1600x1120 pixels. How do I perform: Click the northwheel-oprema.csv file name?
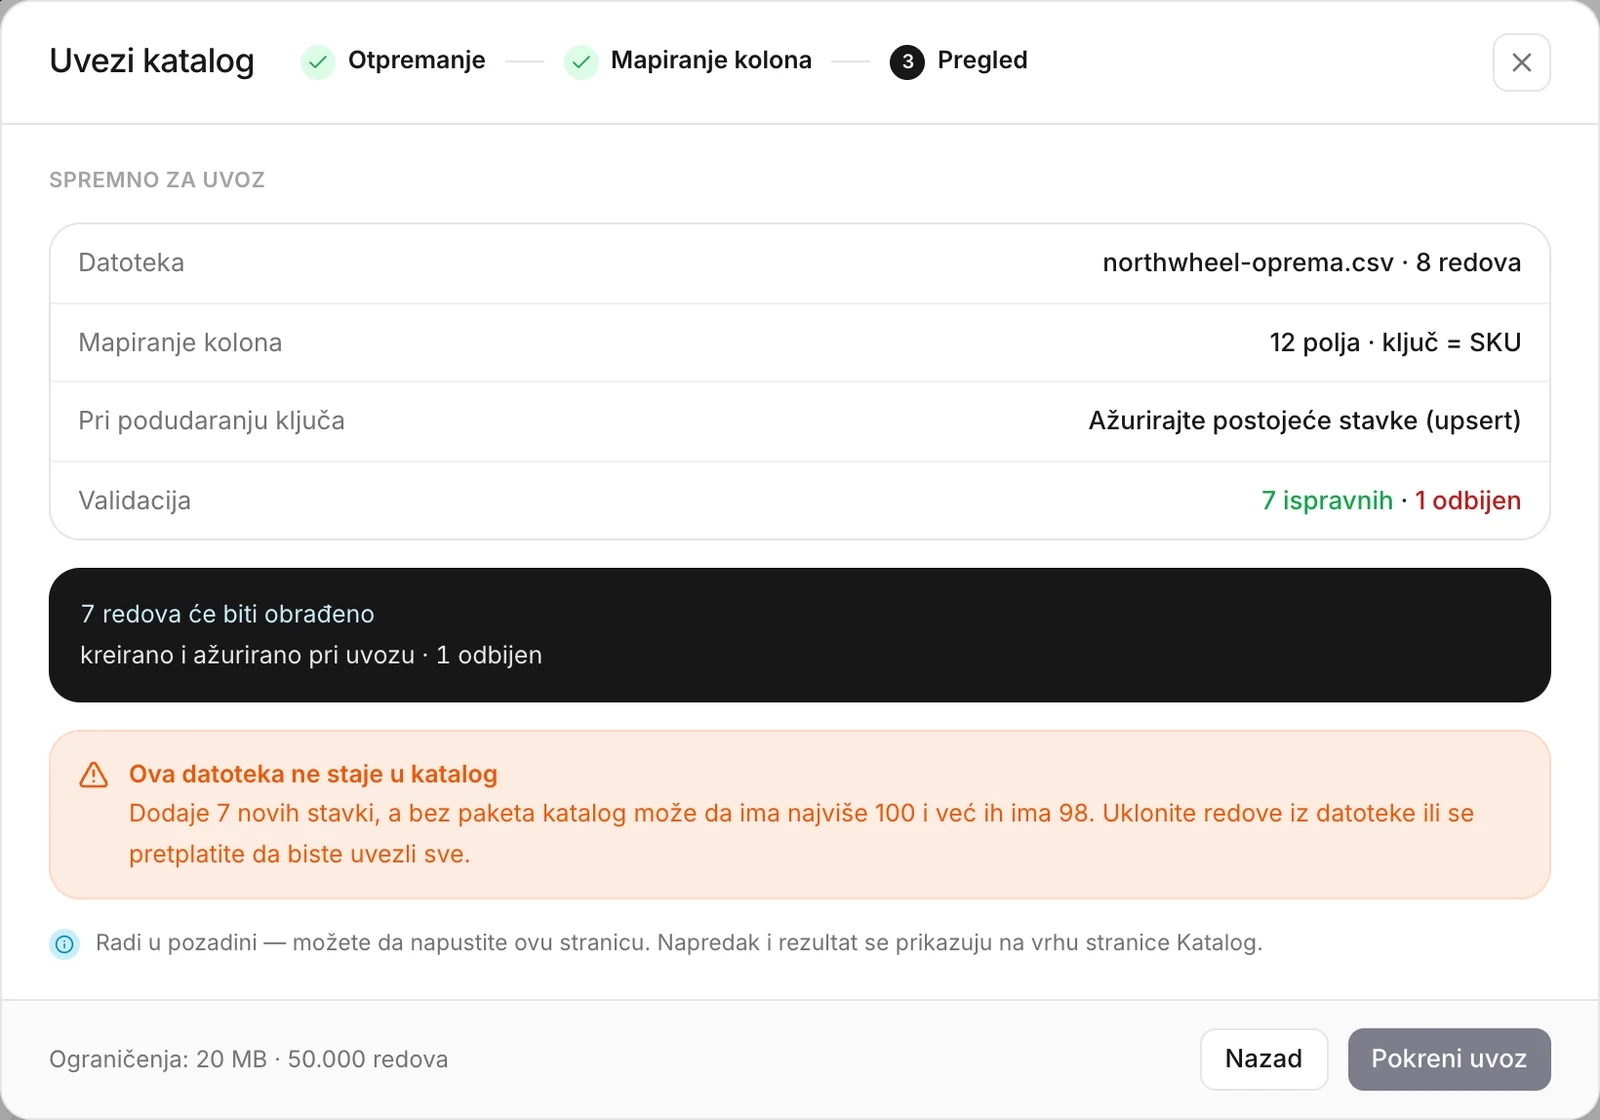click(x=1248, y=263)
